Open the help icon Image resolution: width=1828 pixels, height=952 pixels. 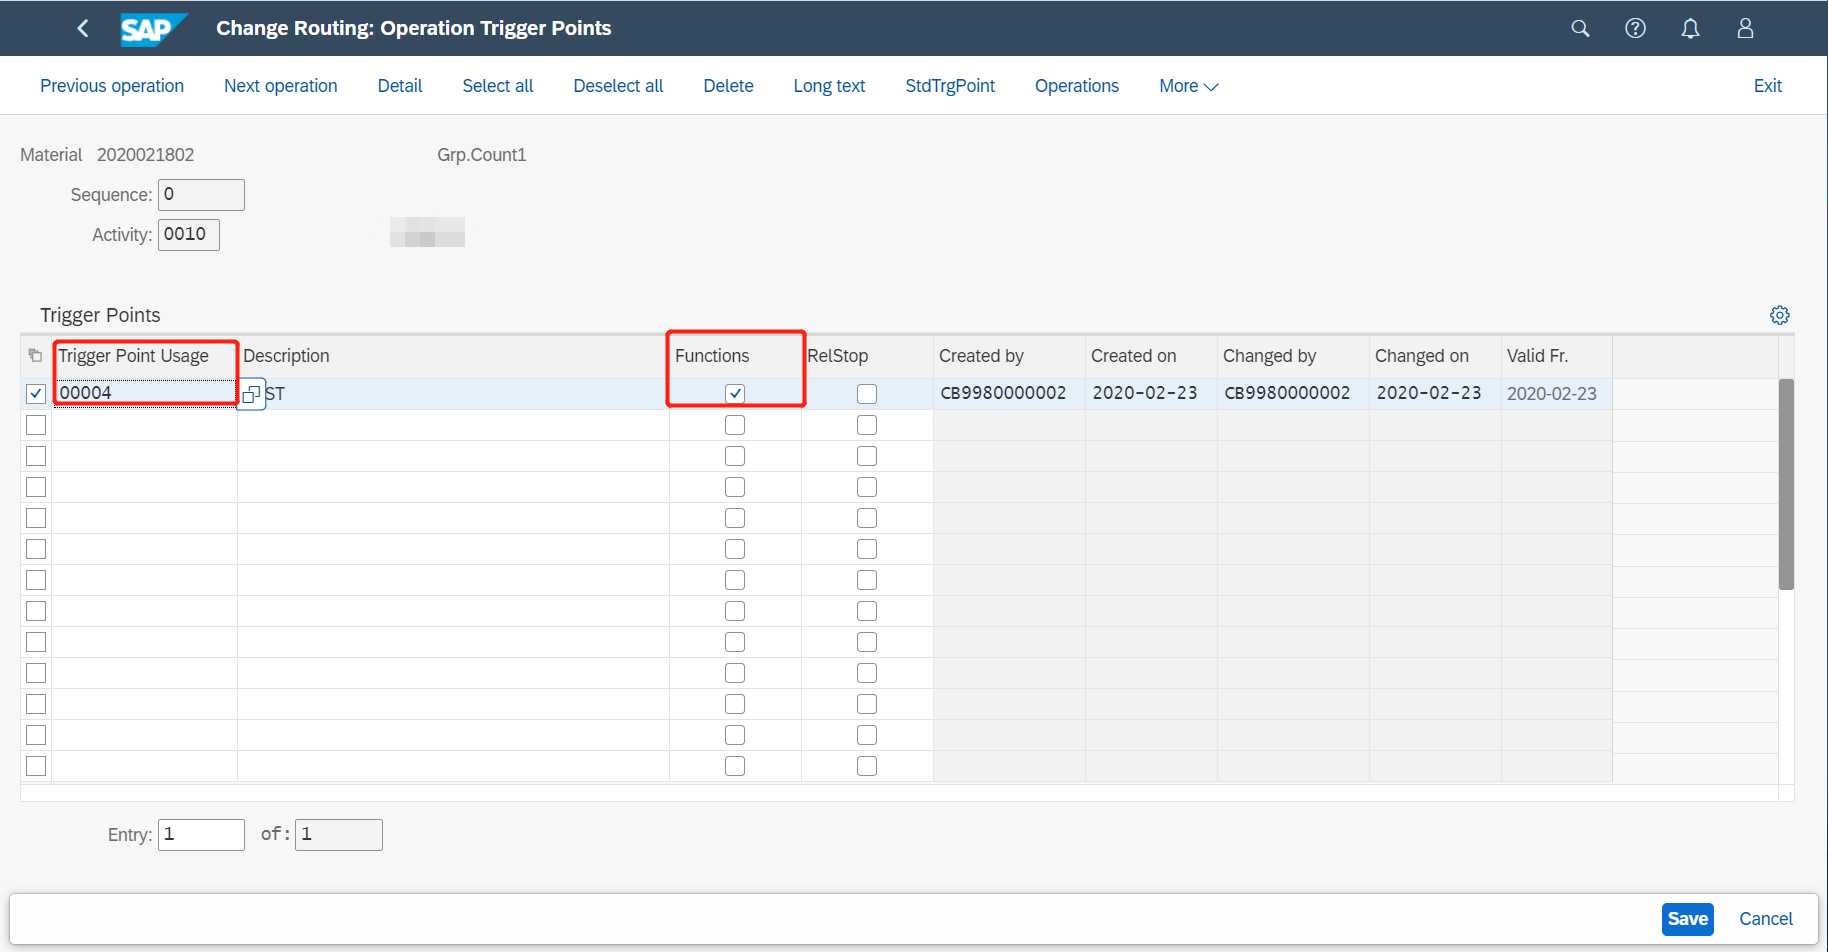pos(1635,28)
